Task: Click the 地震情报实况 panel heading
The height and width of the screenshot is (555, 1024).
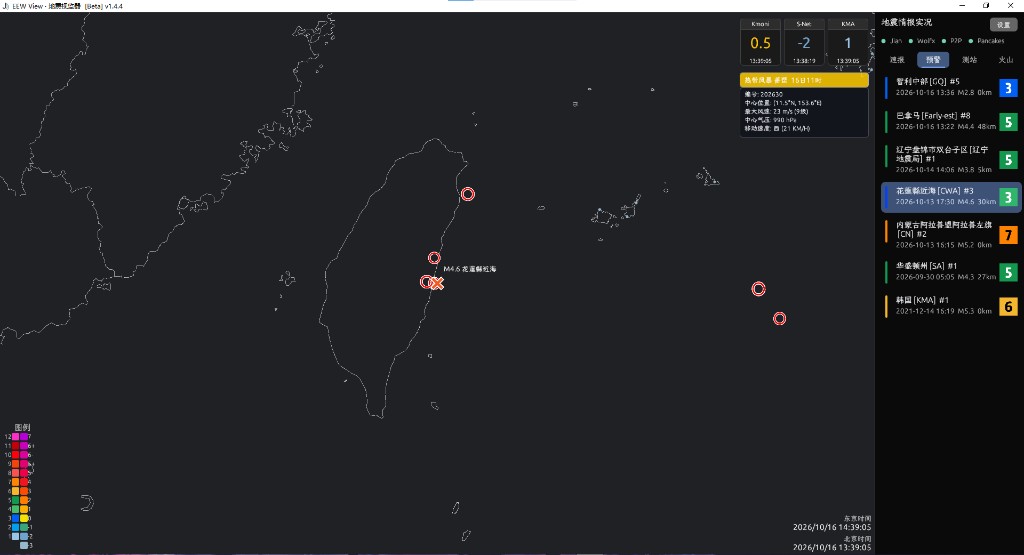Action: (x=906, y=22)
